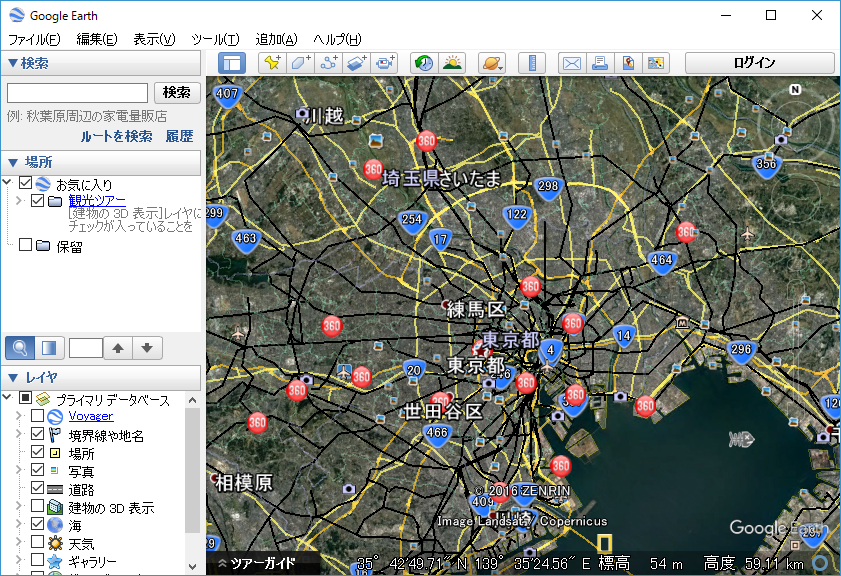Screen dimensions: 841x576
Task: Click route marker 407 on map
Action: [227, 95]
